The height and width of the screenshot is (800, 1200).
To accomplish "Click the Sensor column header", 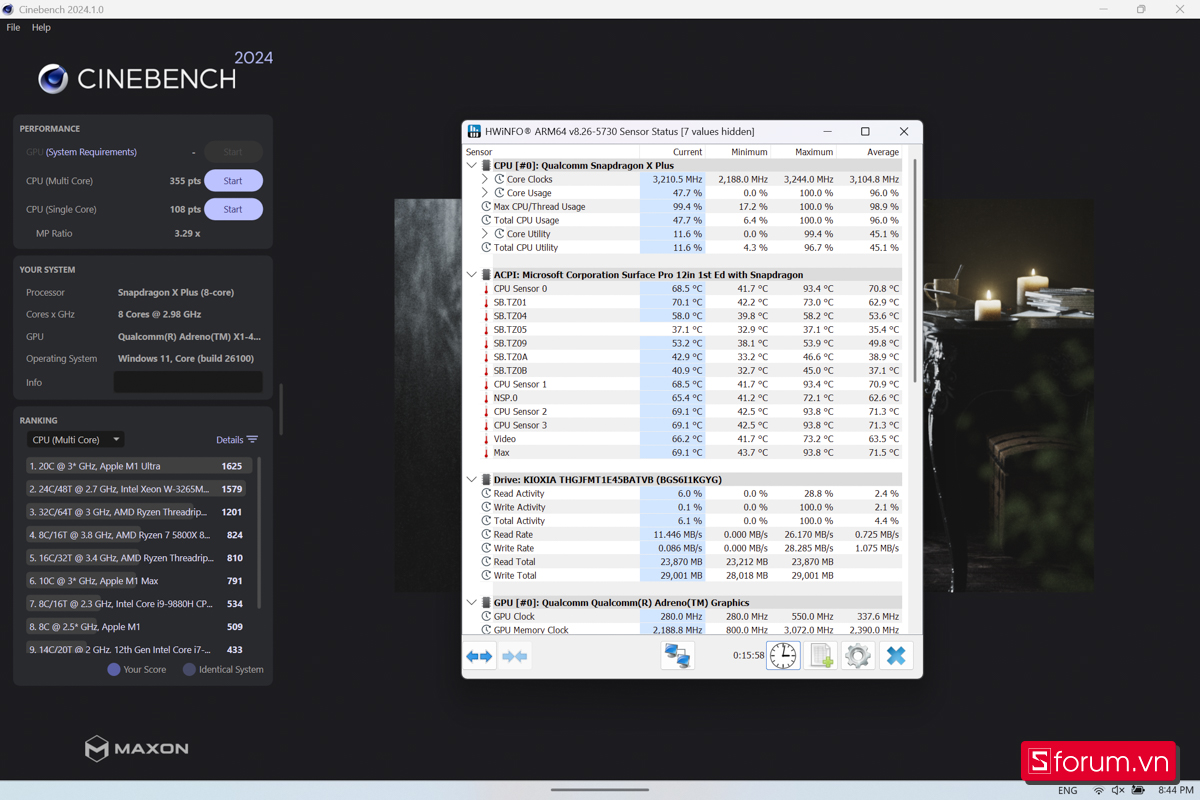I will tap(550, 152).
